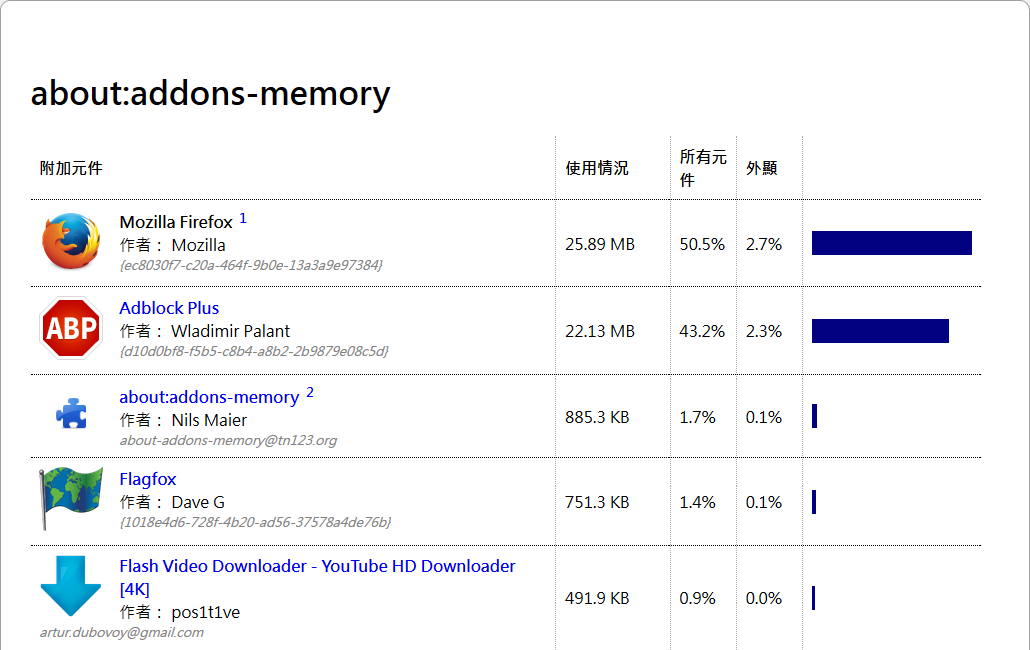Open the Flagfox add-on link
Image resolution: width=1030 pixels, height=650 pixels.
(148, 479)
